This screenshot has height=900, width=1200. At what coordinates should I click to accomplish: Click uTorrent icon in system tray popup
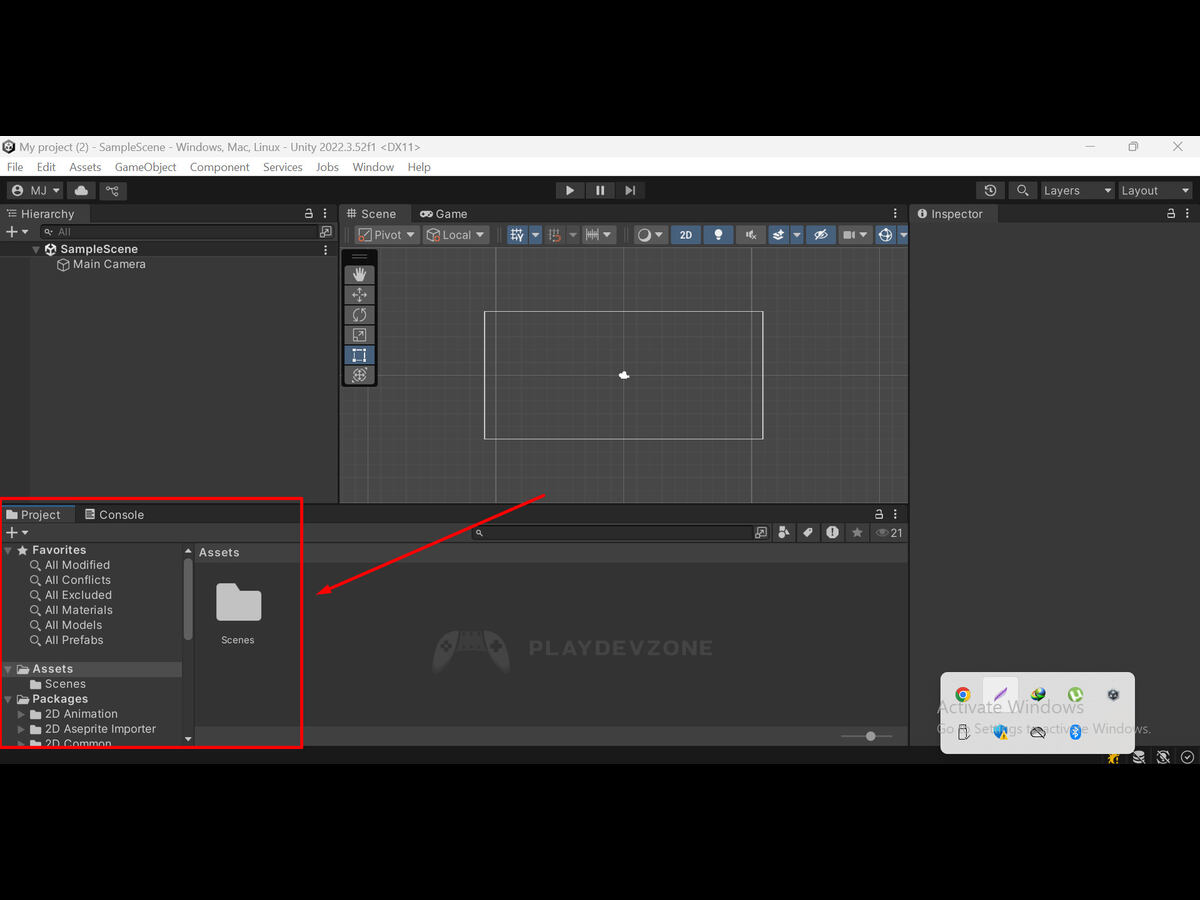point(1075,694)
